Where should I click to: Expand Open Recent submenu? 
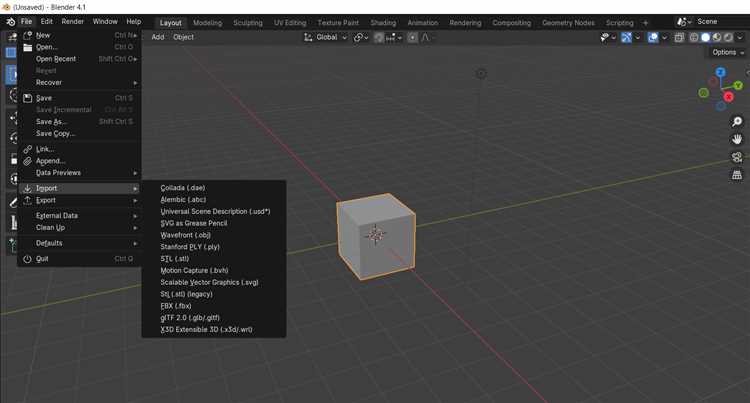tap(79, 59)
